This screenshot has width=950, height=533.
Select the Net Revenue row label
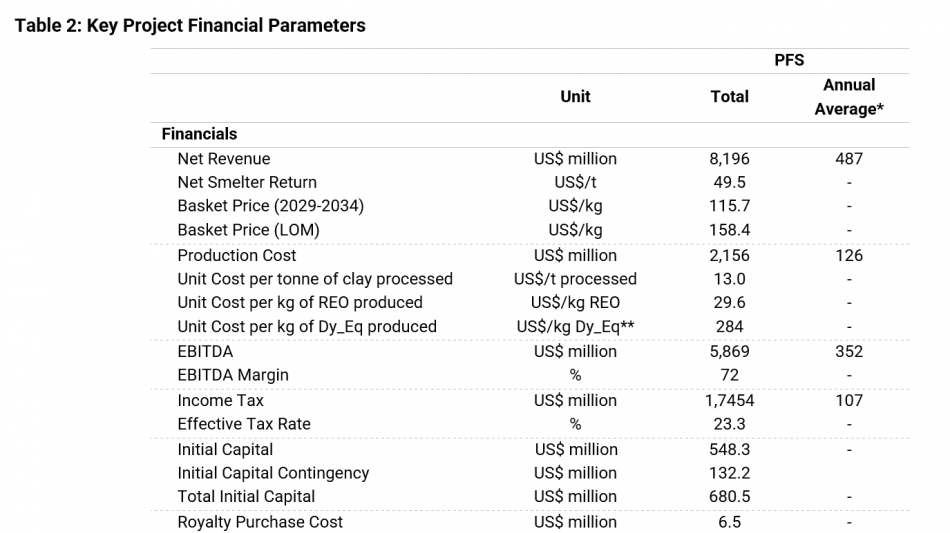point(224,159)
